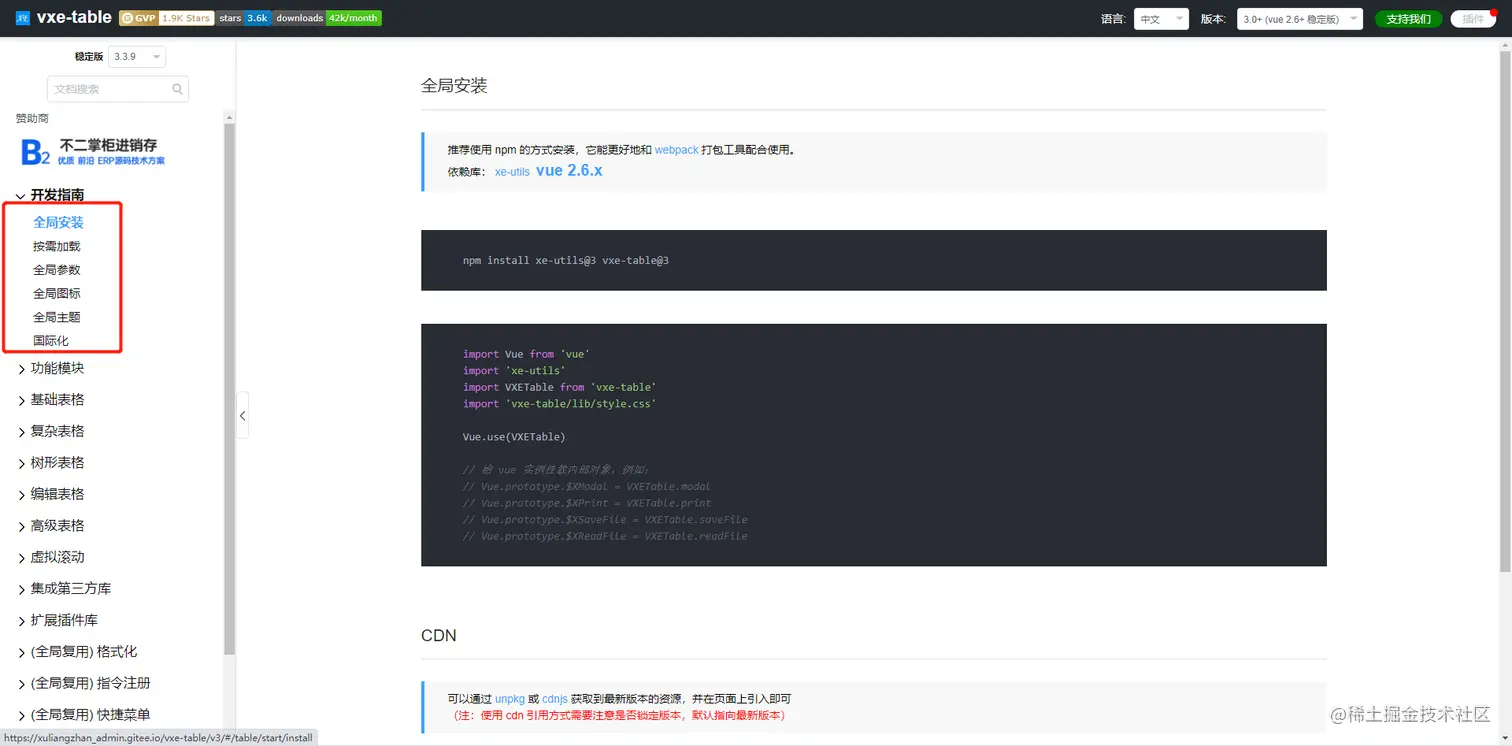Screen dimensions: 1512x746
Task: Open the xe-utils dependency link
Action: pyautogui.click(x=512, y=172)
